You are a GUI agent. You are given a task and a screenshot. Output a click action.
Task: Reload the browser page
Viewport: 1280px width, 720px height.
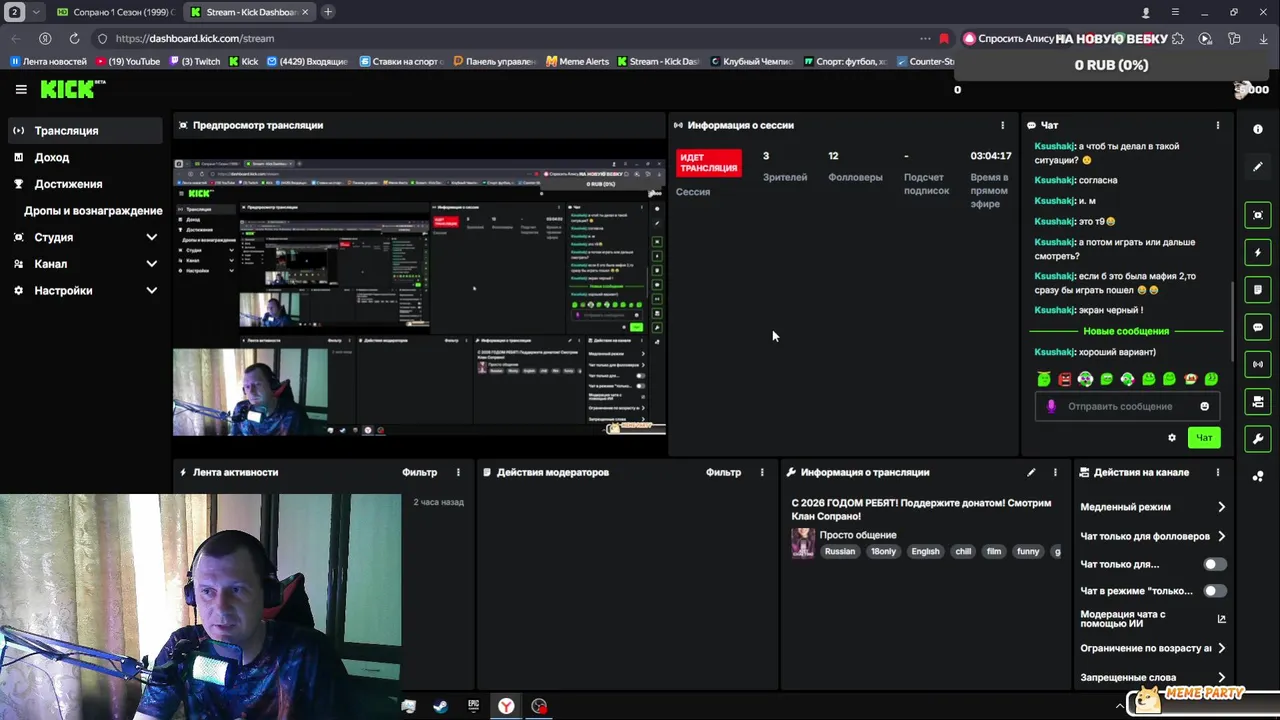pyautogui.click(x=74, y=38)
